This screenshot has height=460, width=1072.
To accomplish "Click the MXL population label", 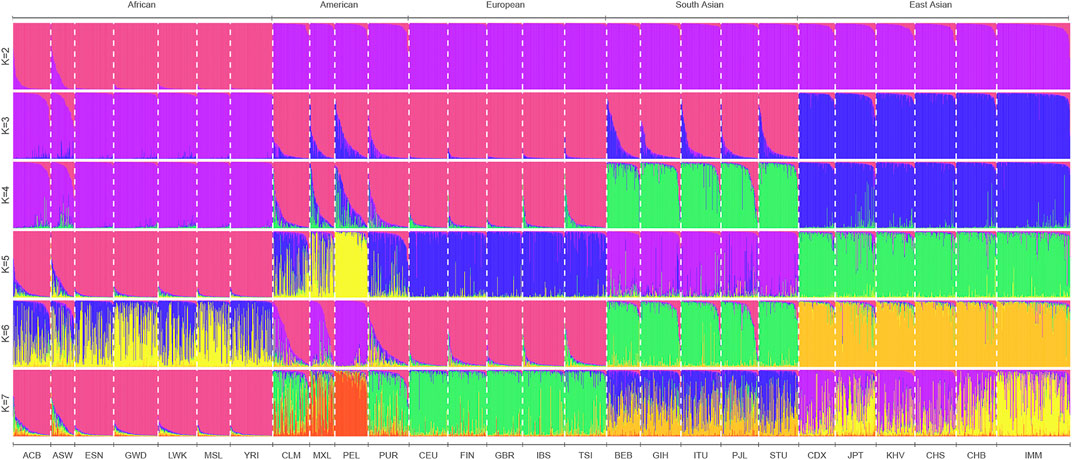I will (322, 454).
